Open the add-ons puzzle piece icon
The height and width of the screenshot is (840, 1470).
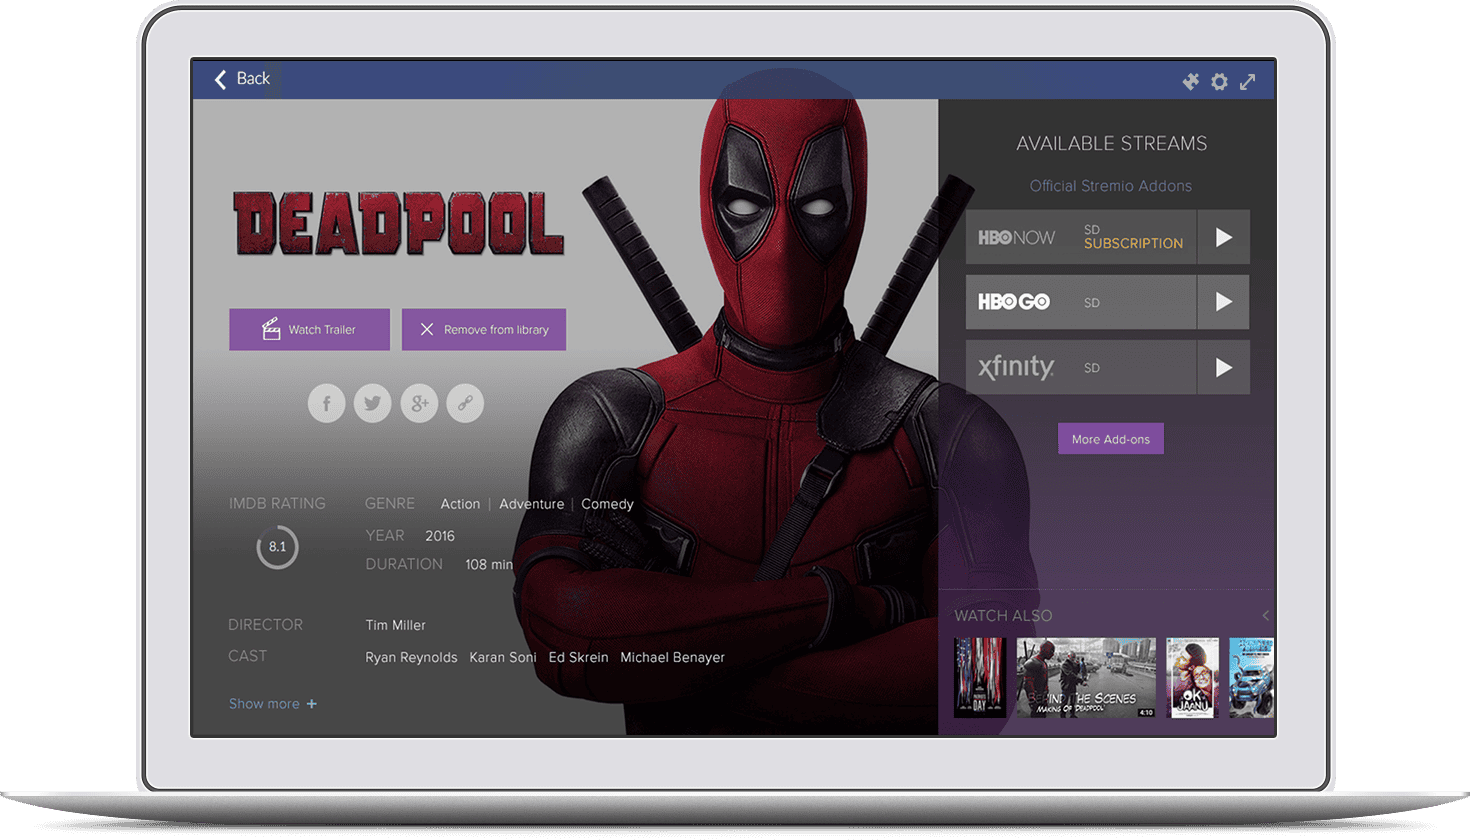click(x=1190, y=82)
